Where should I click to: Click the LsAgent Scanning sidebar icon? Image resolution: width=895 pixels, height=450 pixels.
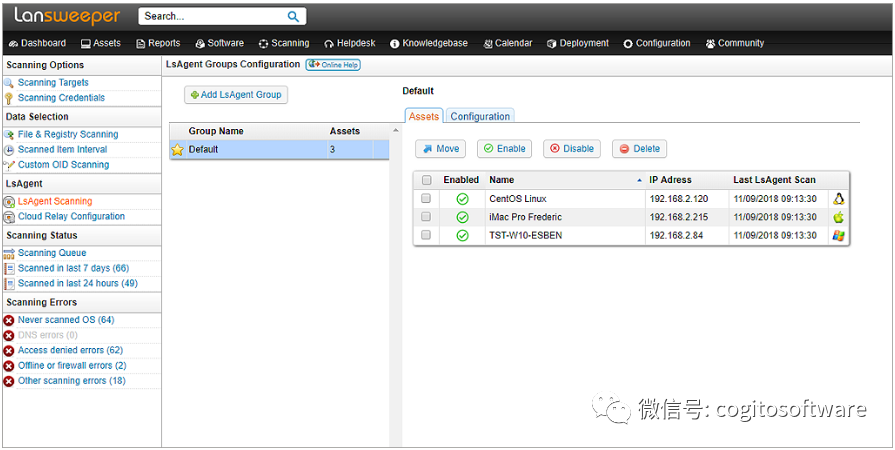click(x=9, y=202)
